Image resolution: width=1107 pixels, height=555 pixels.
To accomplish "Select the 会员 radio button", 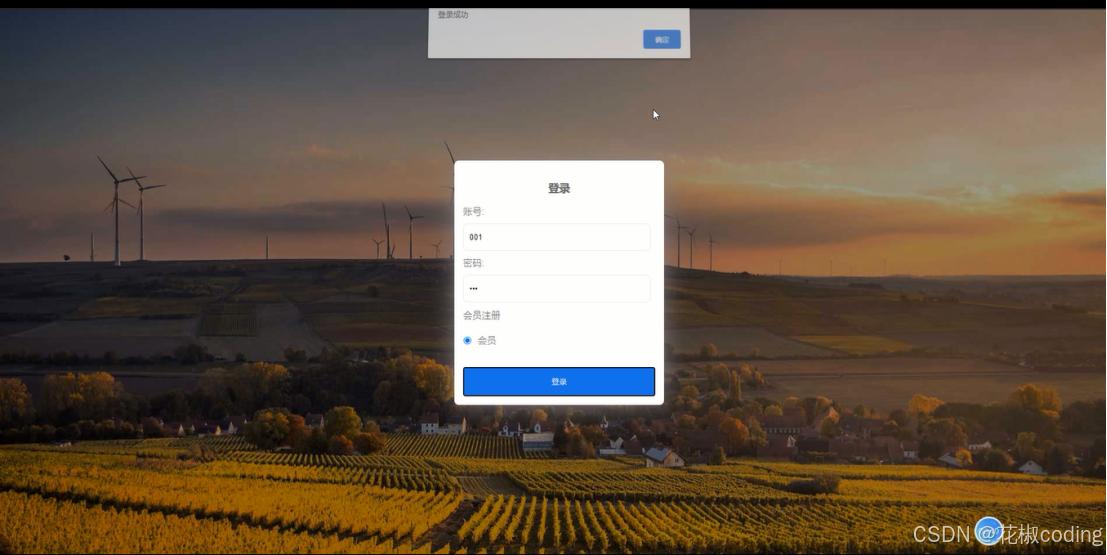I will point(467,340).
